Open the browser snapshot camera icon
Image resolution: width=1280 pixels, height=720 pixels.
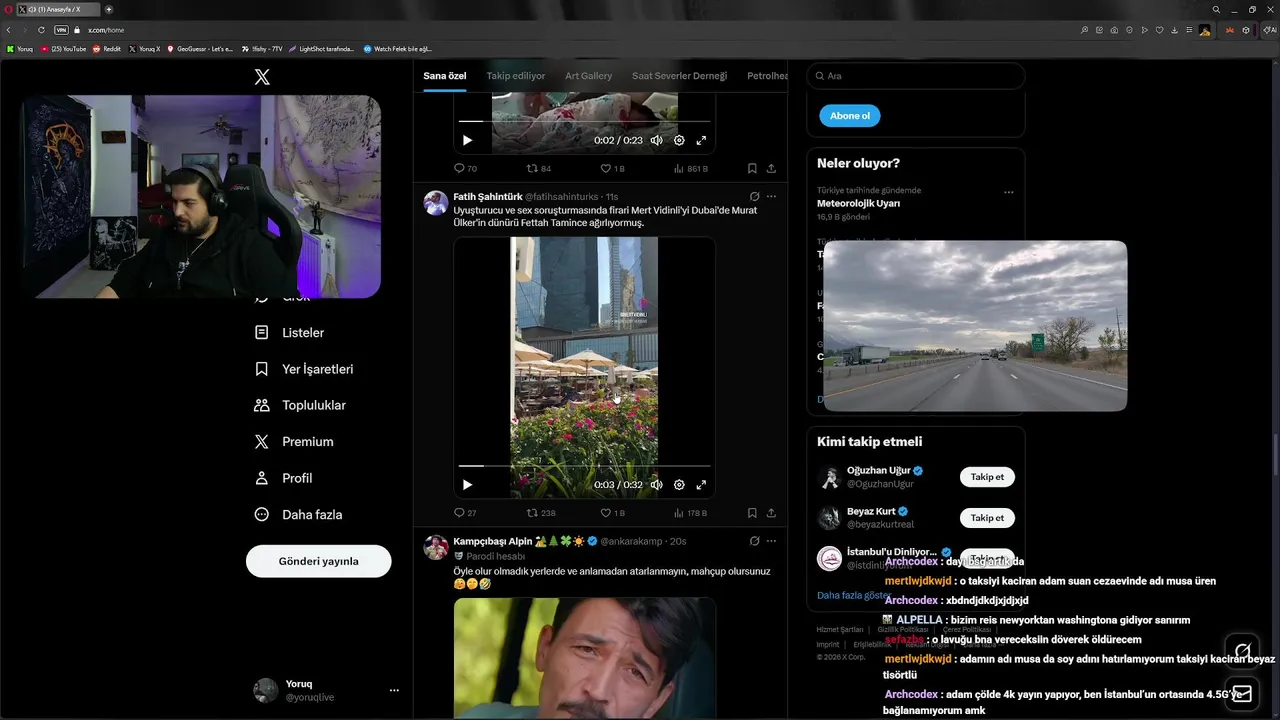tap(1113, 30)
